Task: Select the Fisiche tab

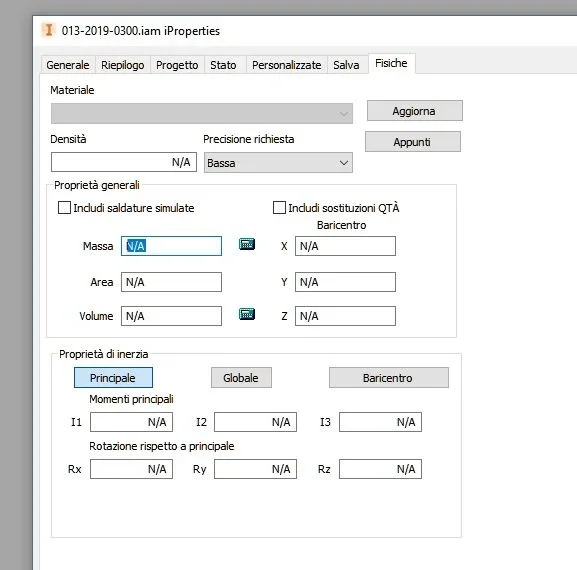Action: (x=391, y=63)
